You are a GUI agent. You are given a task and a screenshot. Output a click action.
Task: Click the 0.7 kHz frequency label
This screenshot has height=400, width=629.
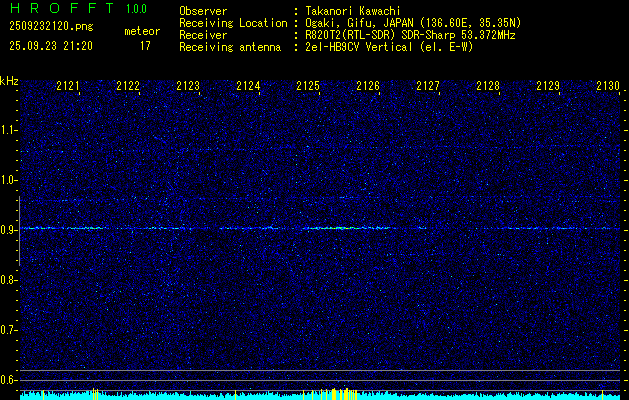coord(8,330)
